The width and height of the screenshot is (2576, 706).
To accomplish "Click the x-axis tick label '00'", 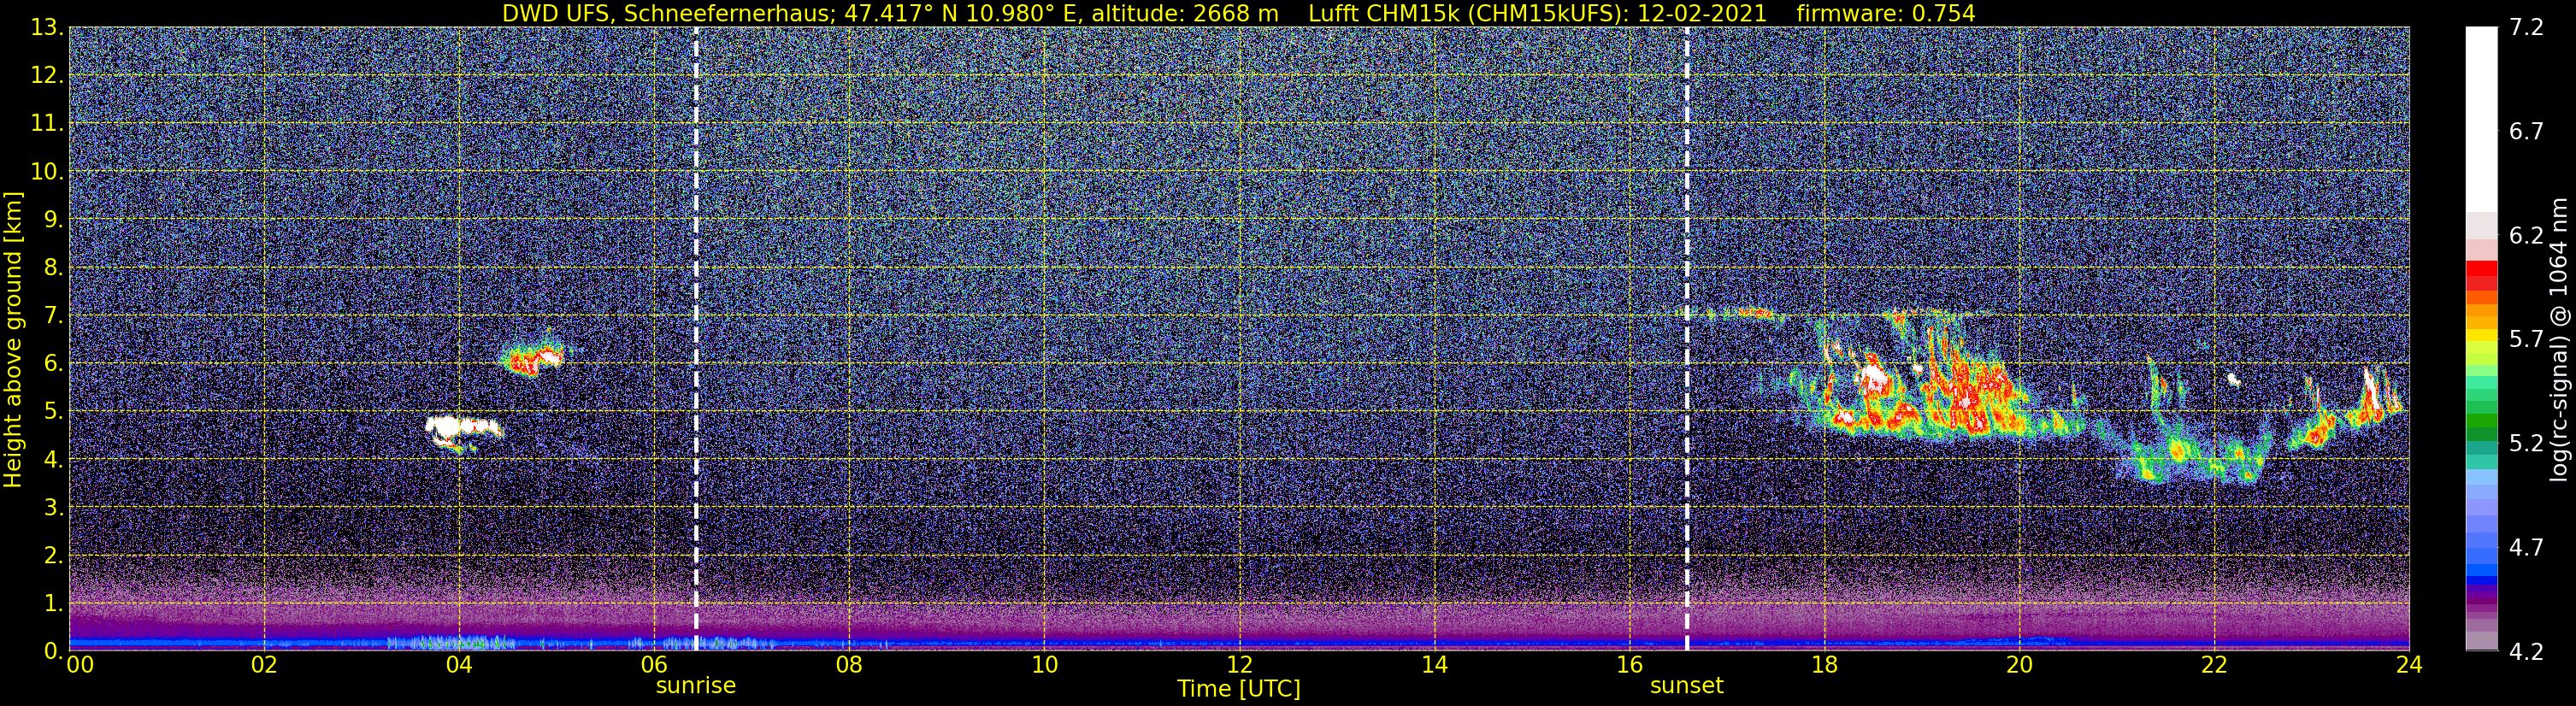I will 79,666.
